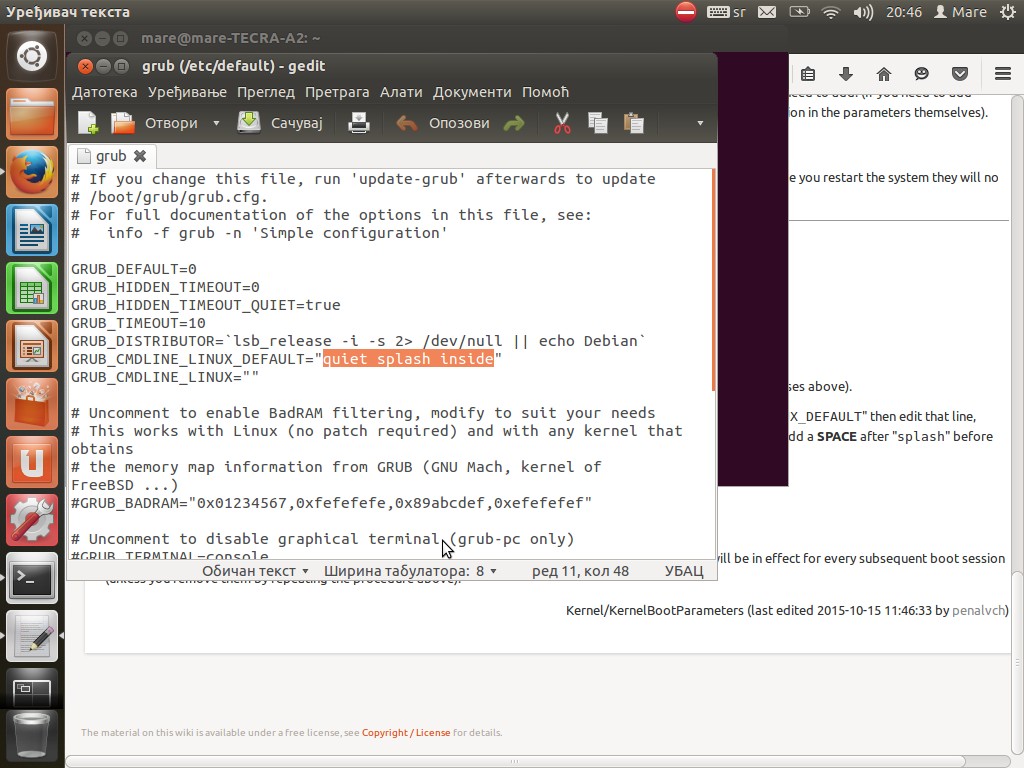Open the Wi-Fi network indicator
The width and height of the screenshot is (1024, 768).
831,12
